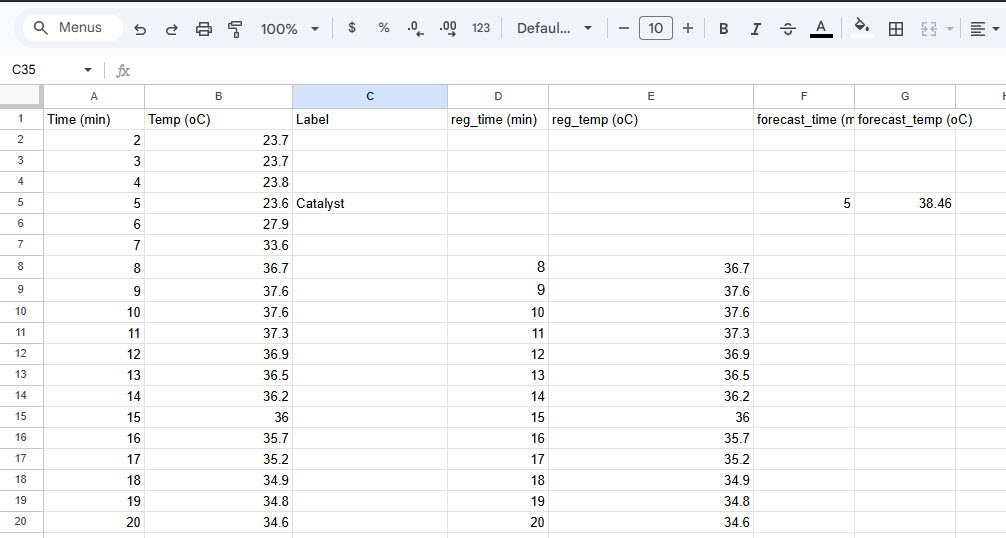The image size is (1006, 538).
Task: Toggle strikethrough formatting
Action: pyautogui.click(x=788, y=29)
